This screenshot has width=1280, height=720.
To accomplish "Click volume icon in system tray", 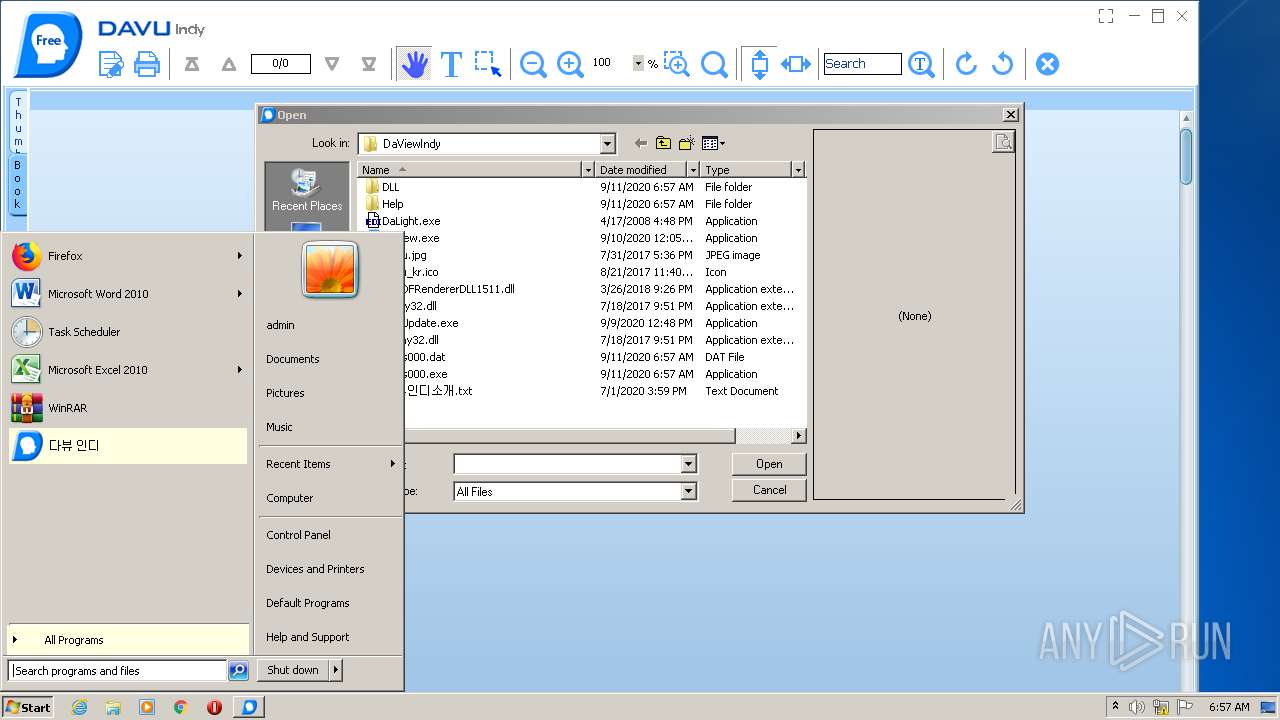I will pyautogui.click(x=1136, y=707).
